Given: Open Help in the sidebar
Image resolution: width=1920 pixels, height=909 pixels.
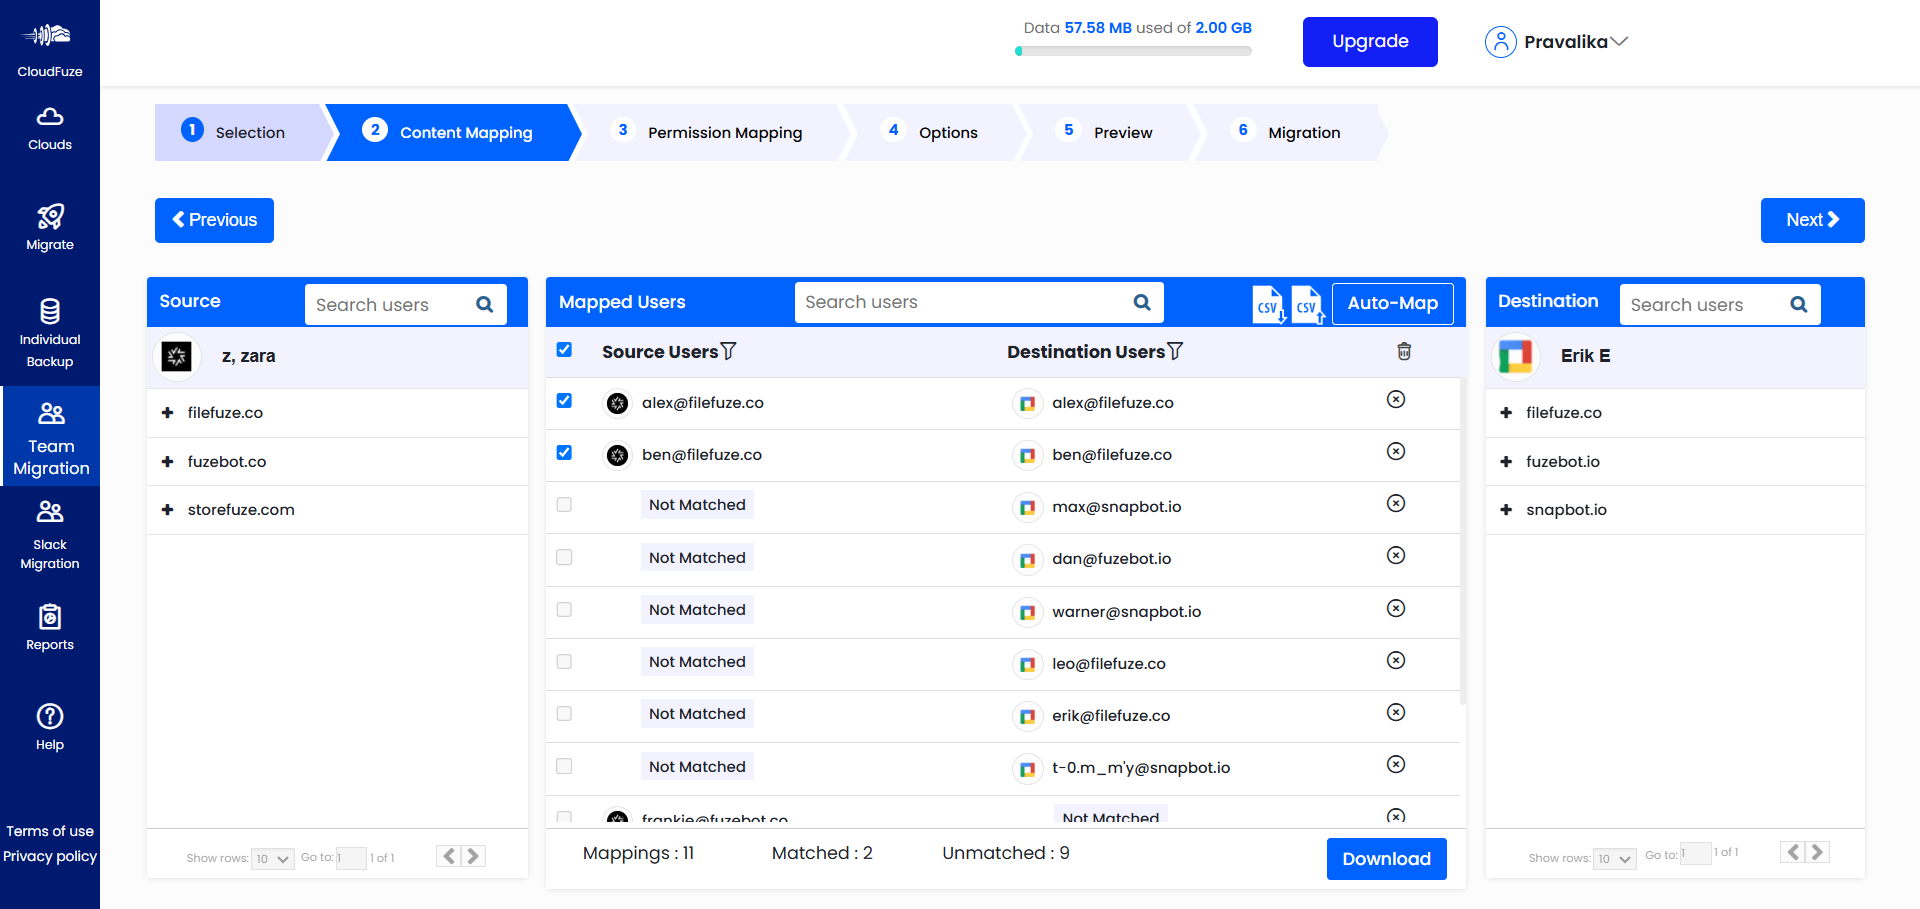Looking at the screenshot, I should [x=50, y=727].
